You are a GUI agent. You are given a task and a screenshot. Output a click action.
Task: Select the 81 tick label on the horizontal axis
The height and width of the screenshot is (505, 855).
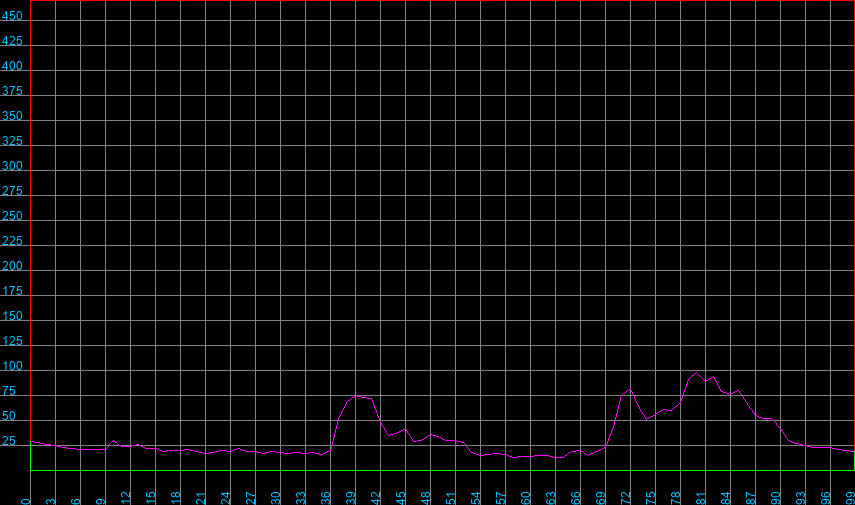pyautogui.click(x=701, y=497)
